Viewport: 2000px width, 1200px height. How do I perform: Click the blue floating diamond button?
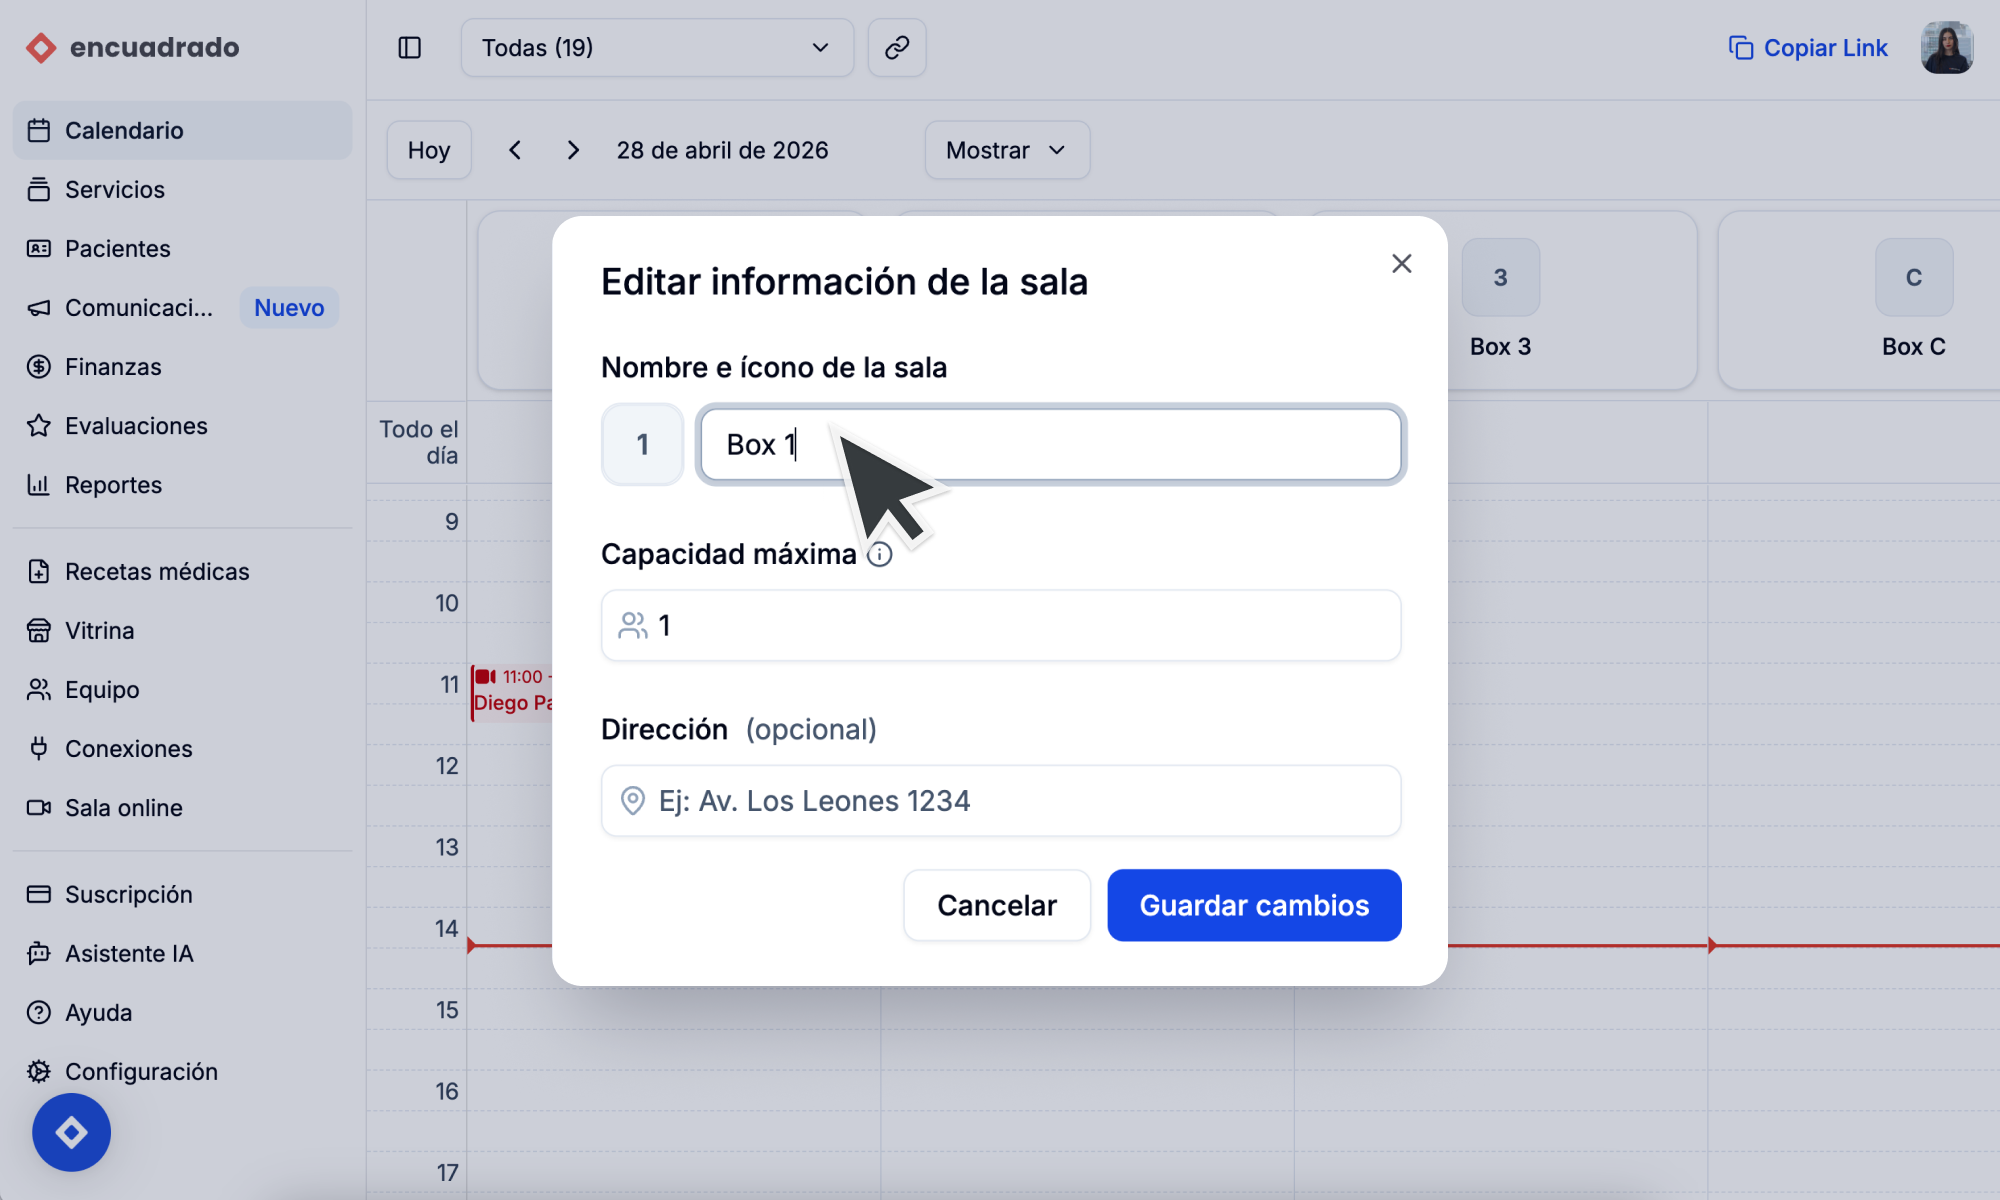tap(71, 1132)
